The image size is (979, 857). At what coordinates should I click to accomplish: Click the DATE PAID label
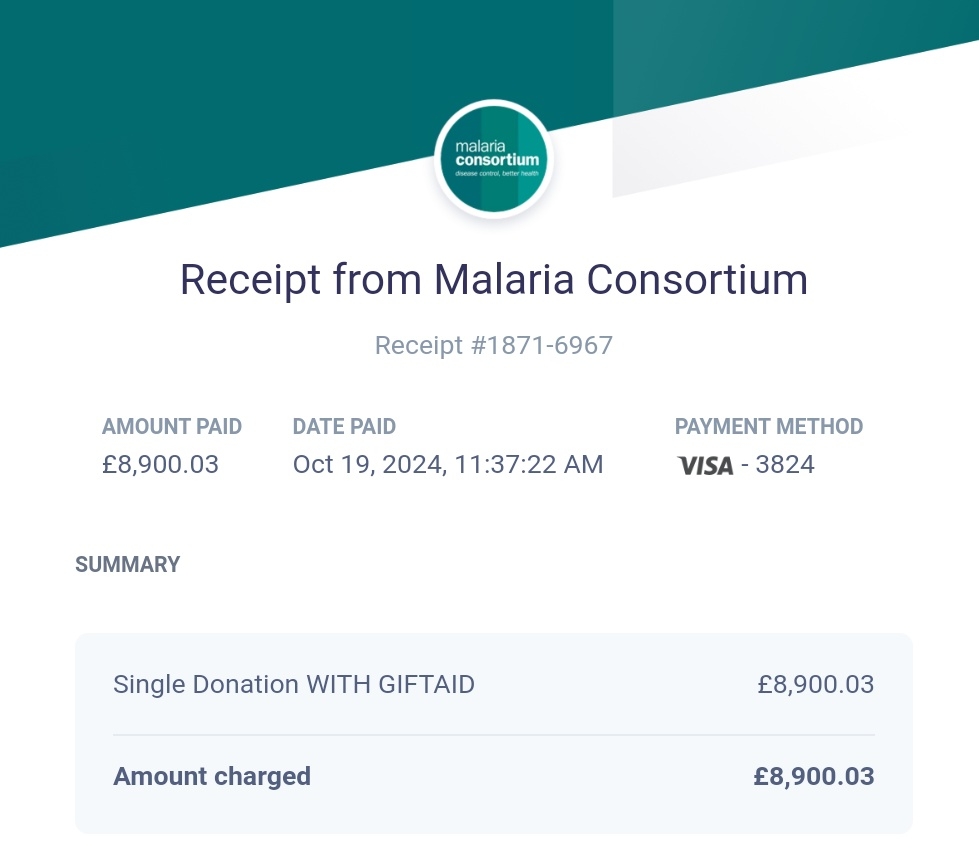pyautogui.click(x=344, y=427)
